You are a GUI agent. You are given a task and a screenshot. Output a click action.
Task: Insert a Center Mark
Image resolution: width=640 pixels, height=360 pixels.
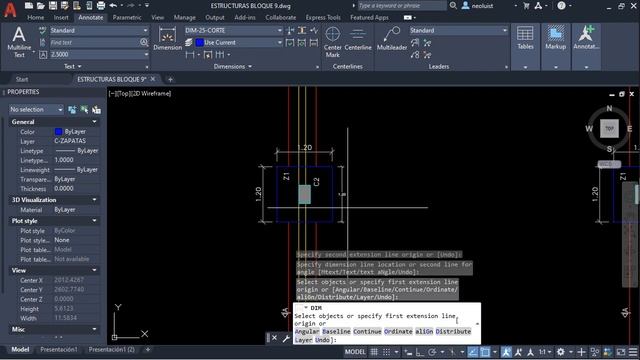pyautogui.click(x=333, y=42)
